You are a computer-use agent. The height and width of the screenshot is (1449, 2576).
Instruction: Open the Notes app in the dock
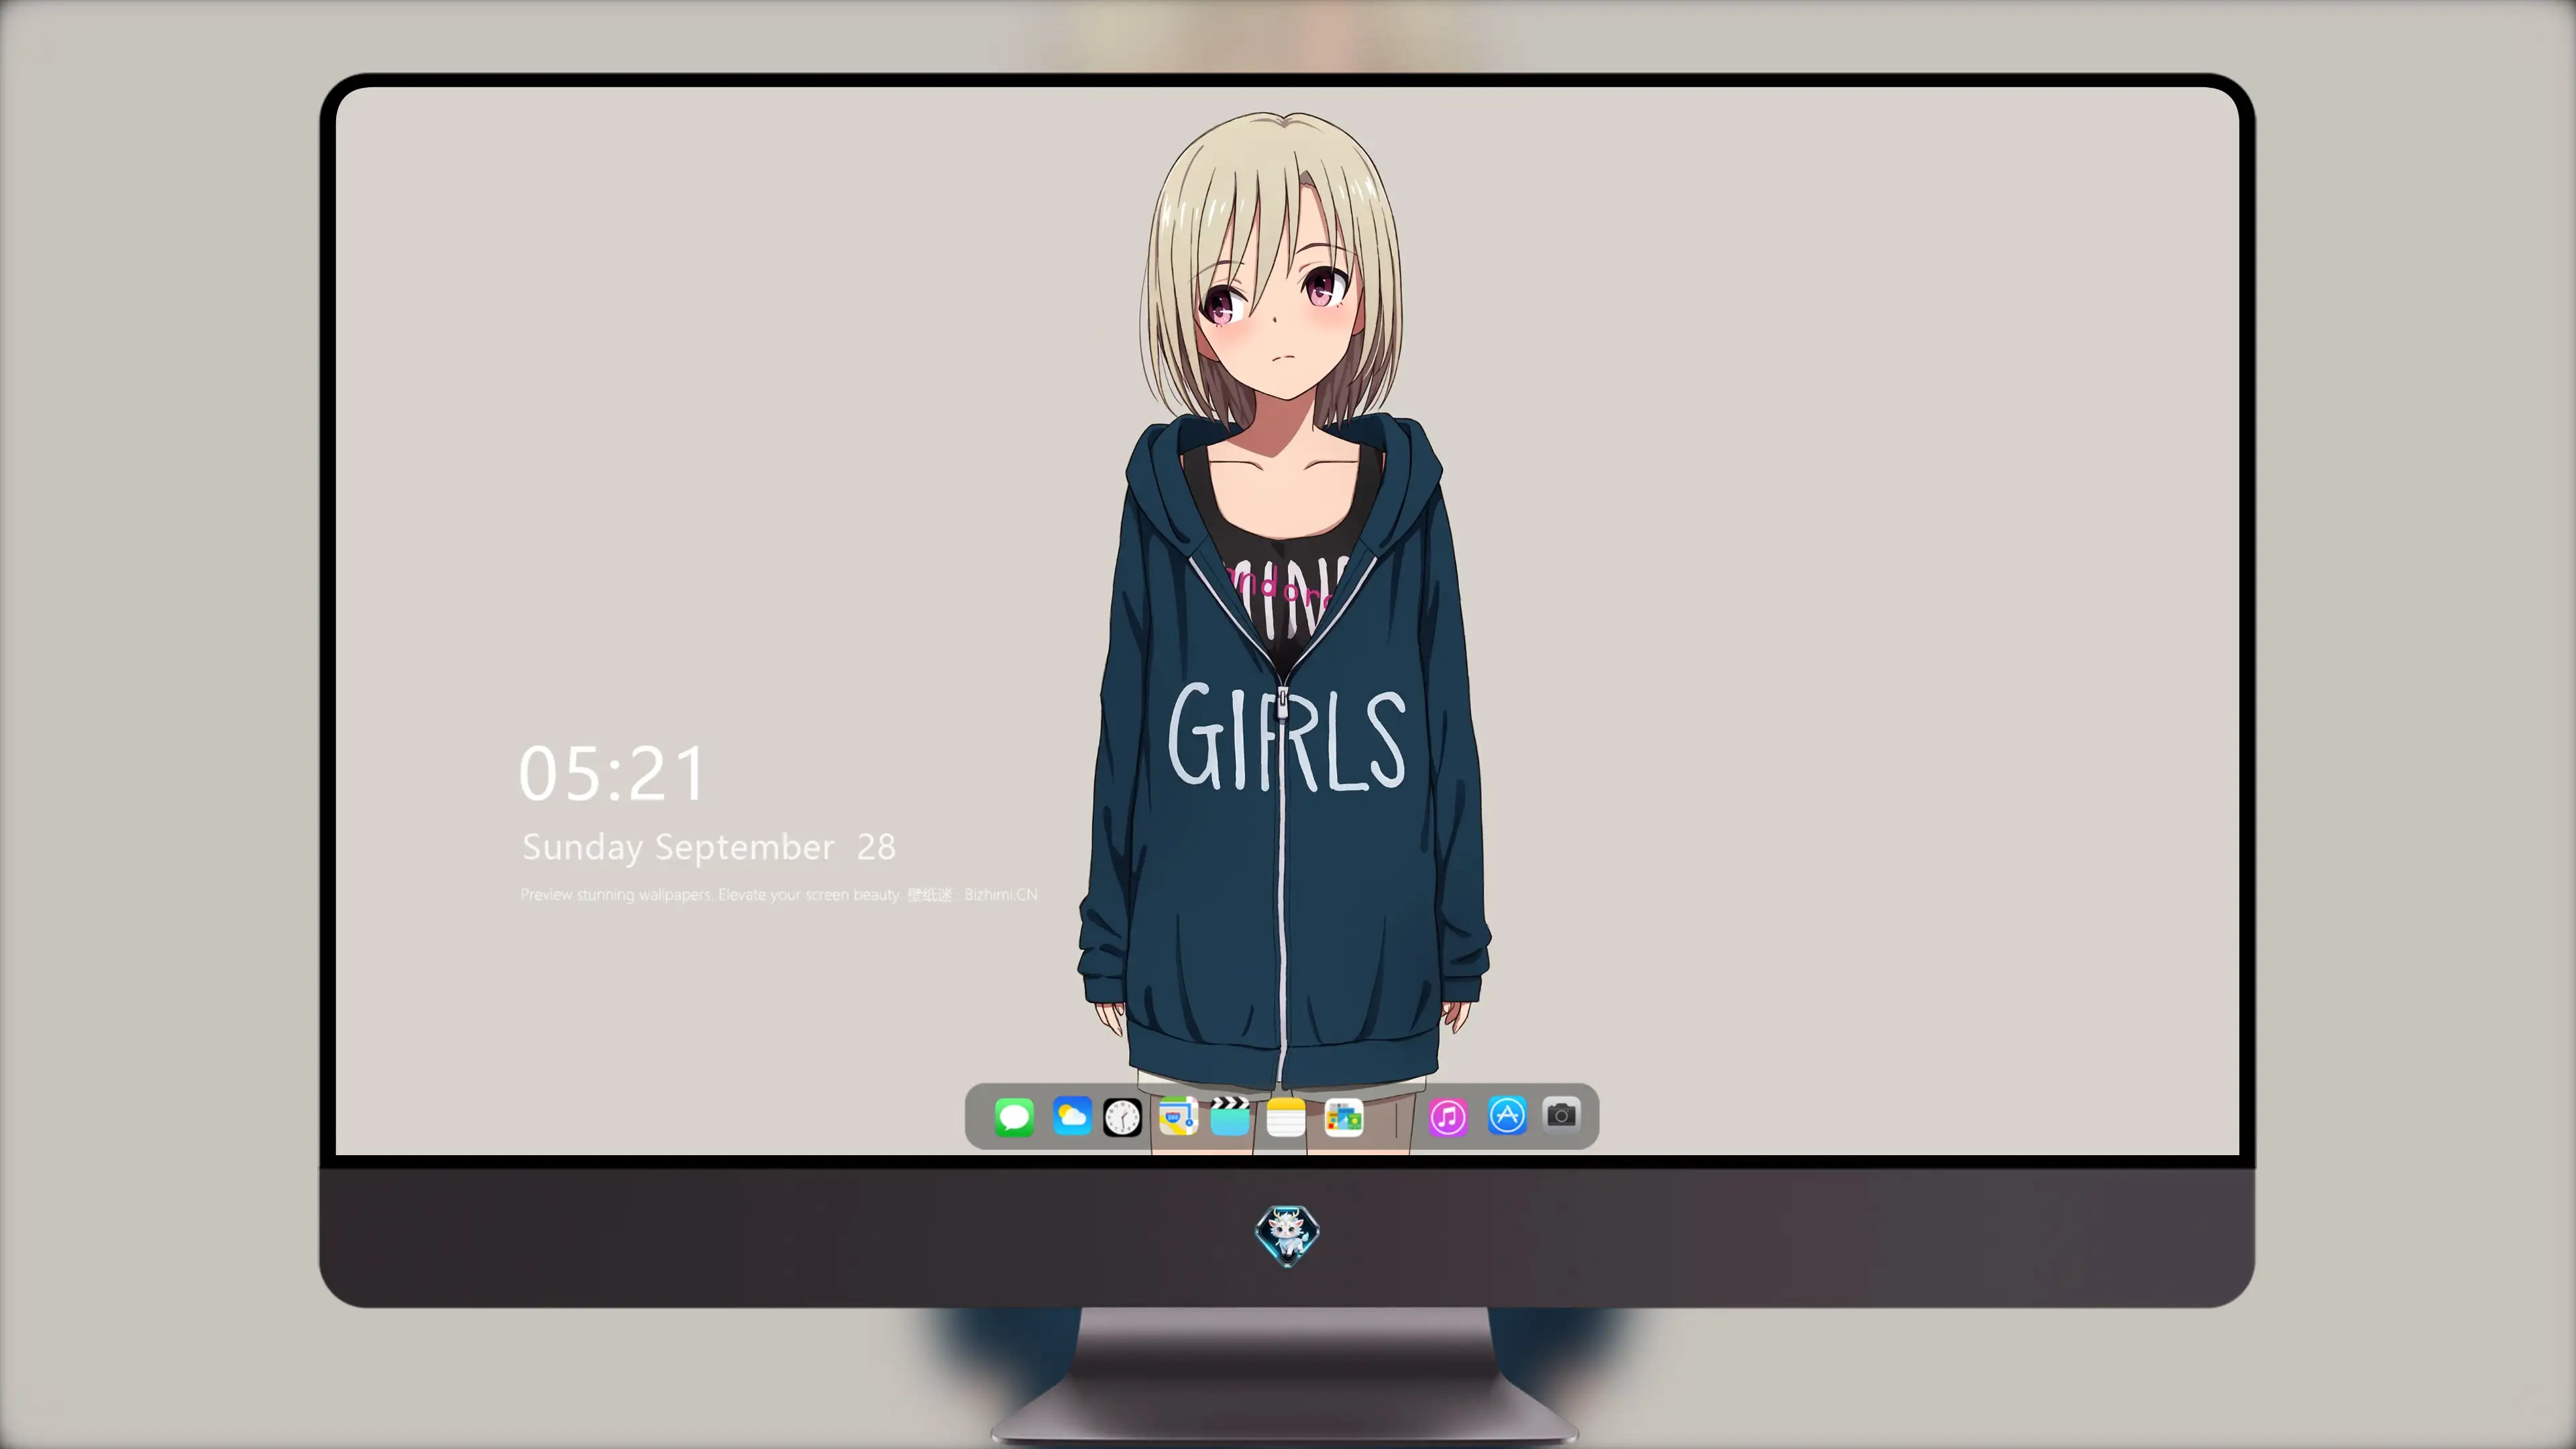[x=1286, y=1117]
